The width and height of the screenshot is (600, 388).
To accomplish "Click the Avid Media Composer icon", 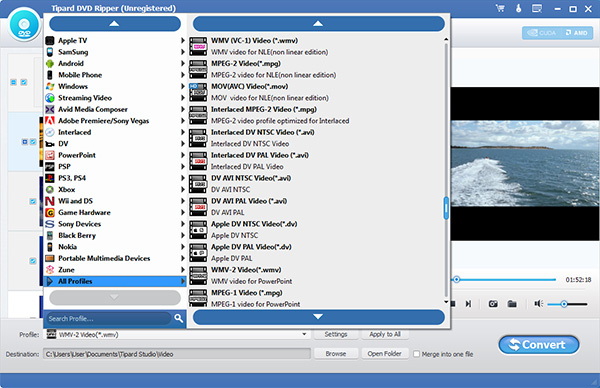I will [x=50, y=109].
